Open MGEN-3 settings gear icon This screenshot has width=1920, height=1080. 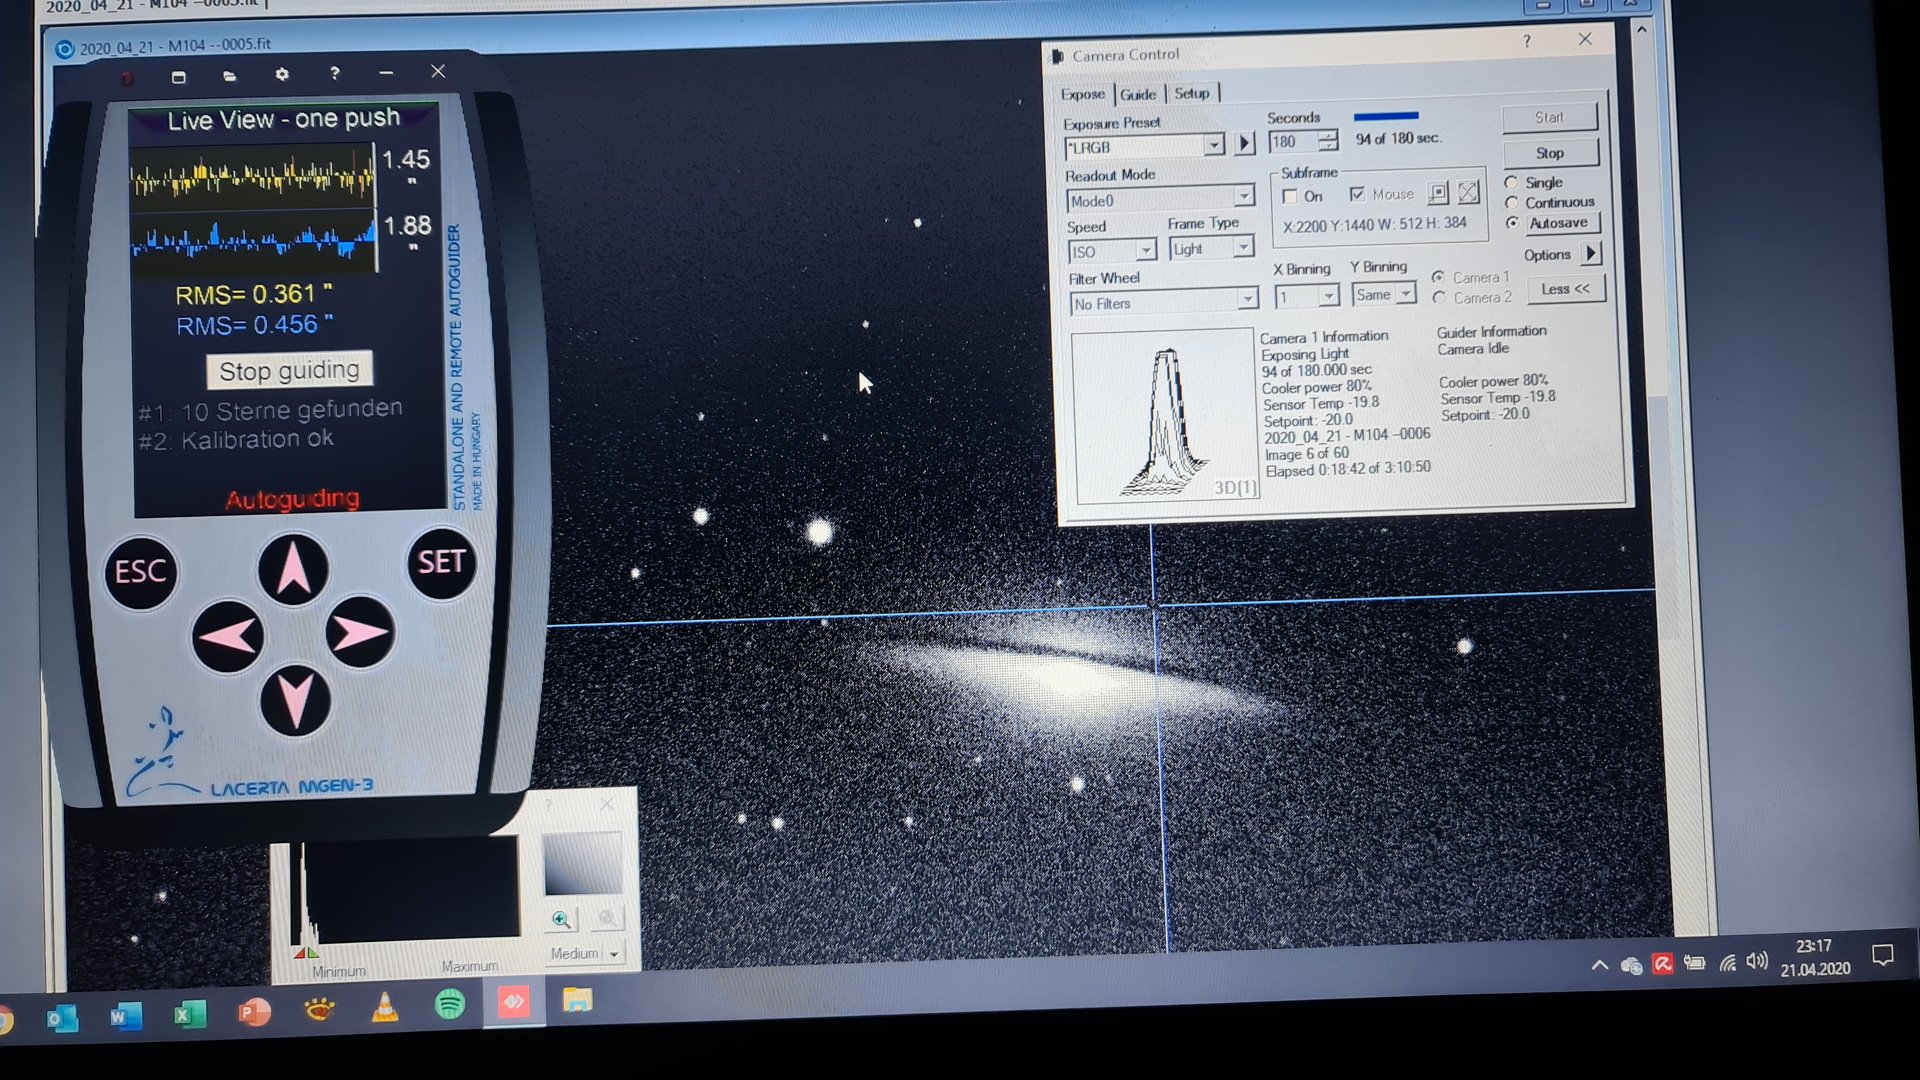pyautogui.click(x=282, y=75)
